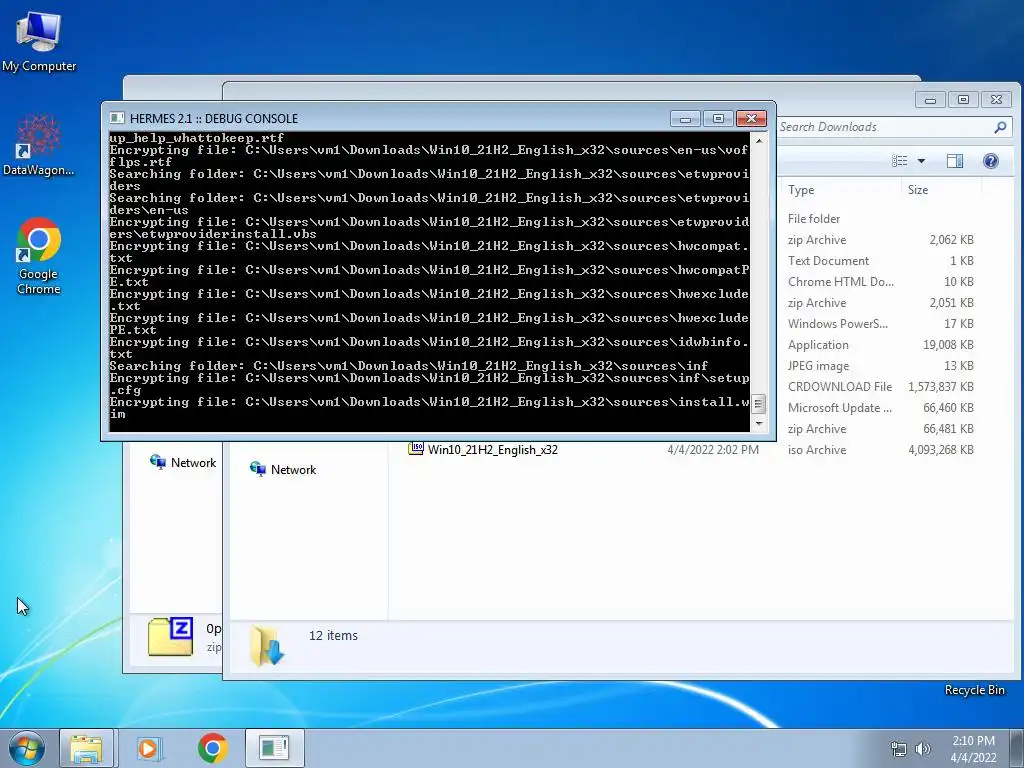Select the Win10_21H2_English_x32 iso file
1024x768 pixels.
click(x=492, y=449)
